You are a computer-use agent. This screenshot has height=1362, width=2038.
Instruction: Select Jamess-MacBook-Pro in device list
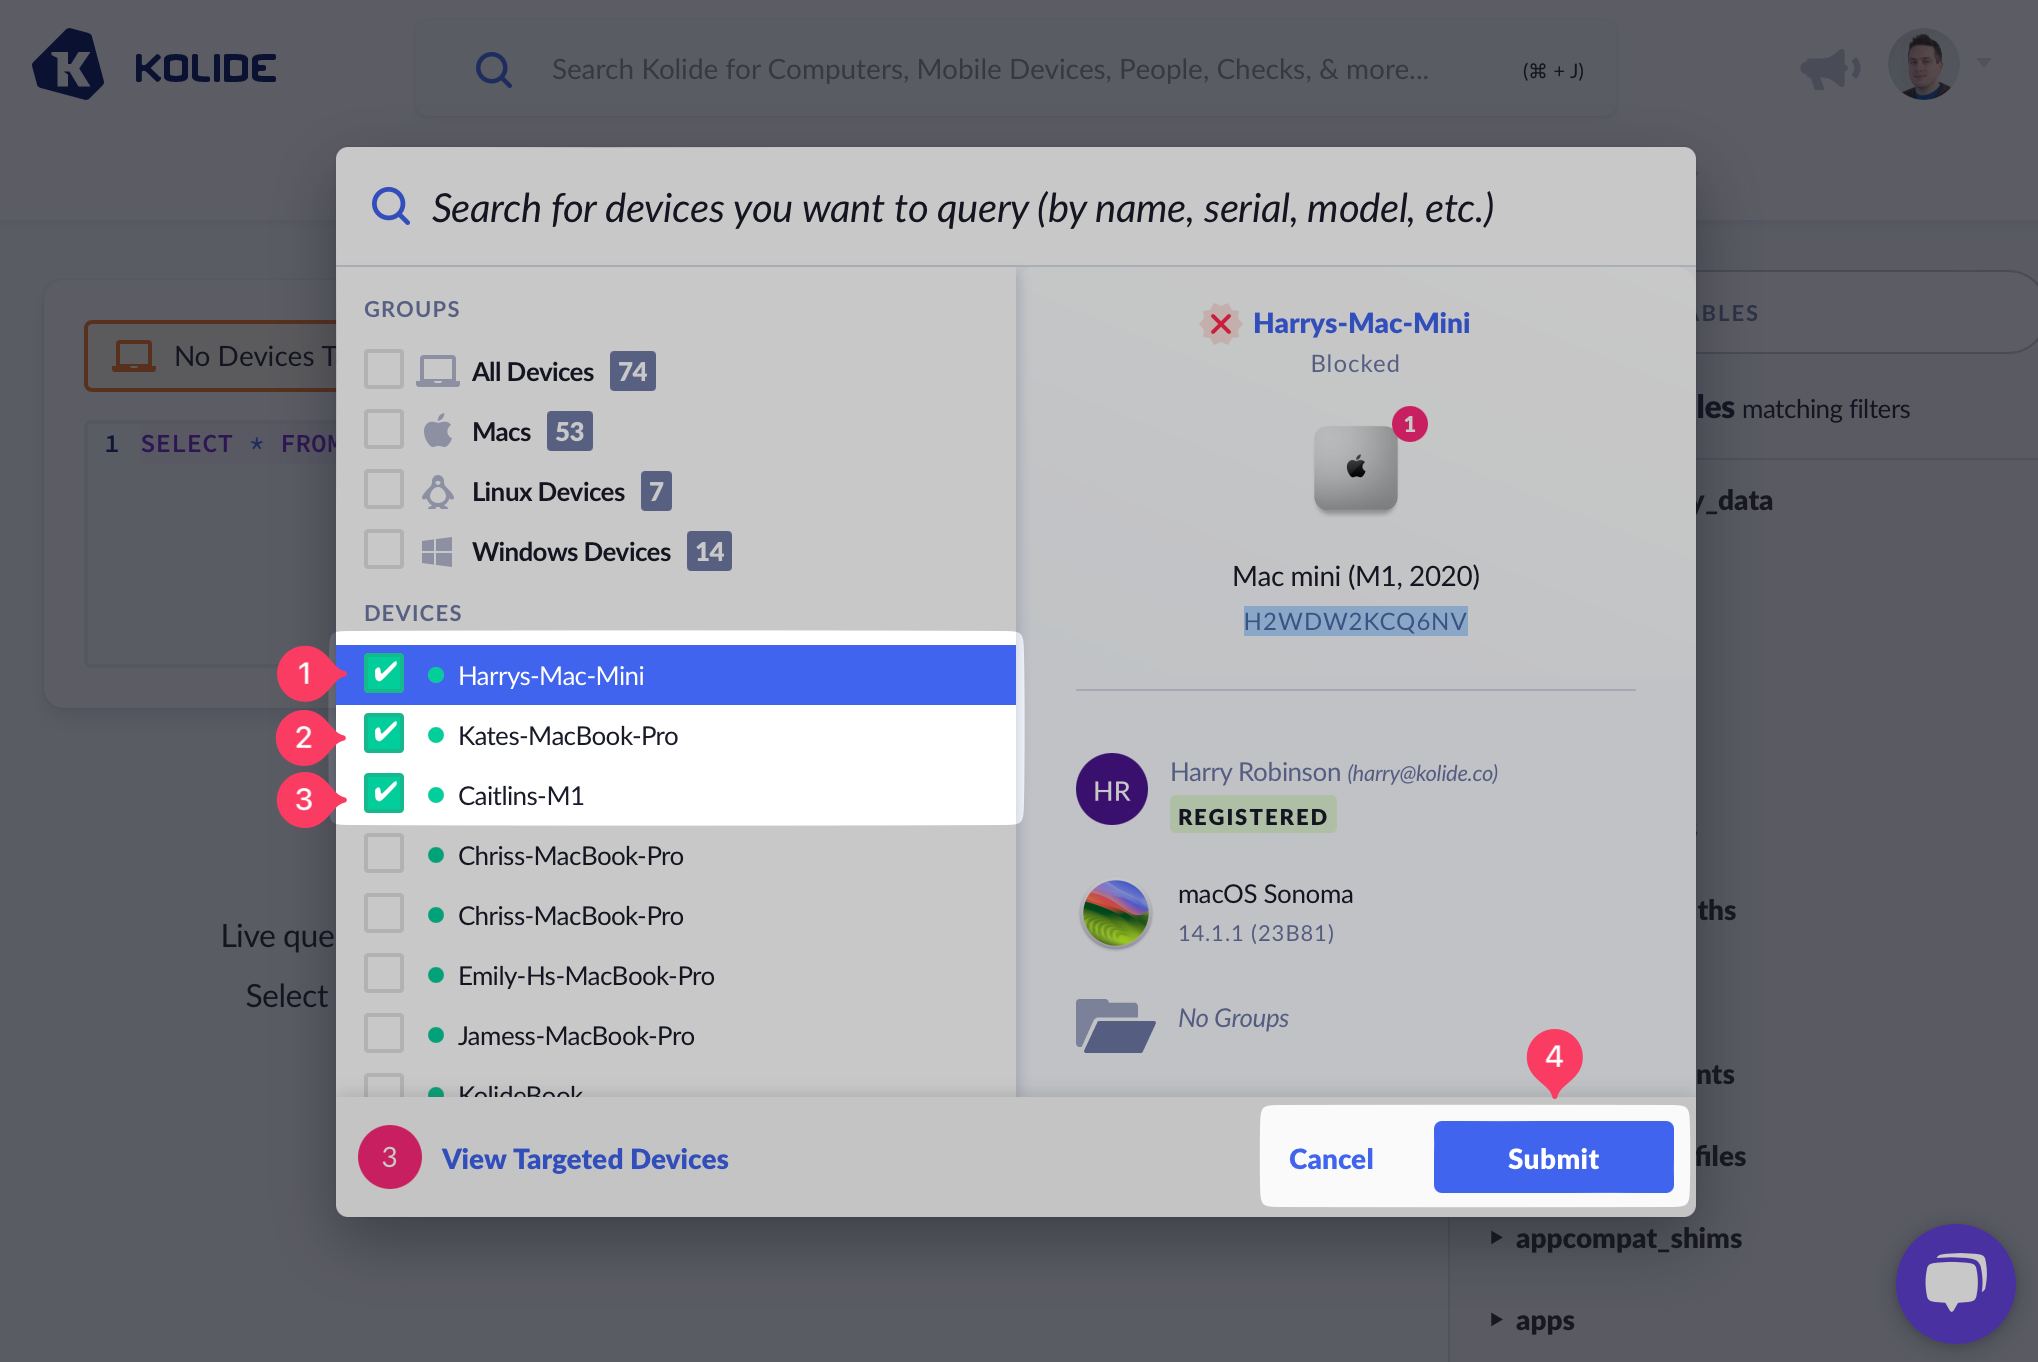pos(576,1035)
